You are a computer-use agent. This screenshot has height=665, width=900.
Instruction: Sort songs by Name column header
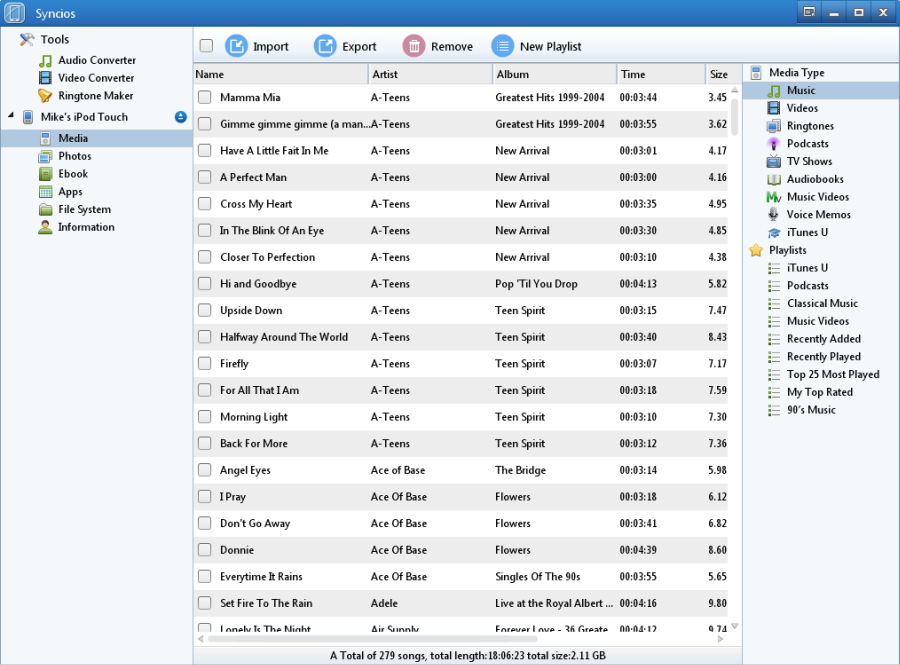click(x=281, y=74)
